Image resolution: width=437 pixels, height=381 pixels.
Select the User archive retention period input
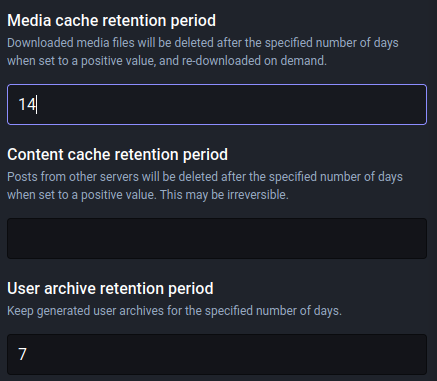pos(217,354)
